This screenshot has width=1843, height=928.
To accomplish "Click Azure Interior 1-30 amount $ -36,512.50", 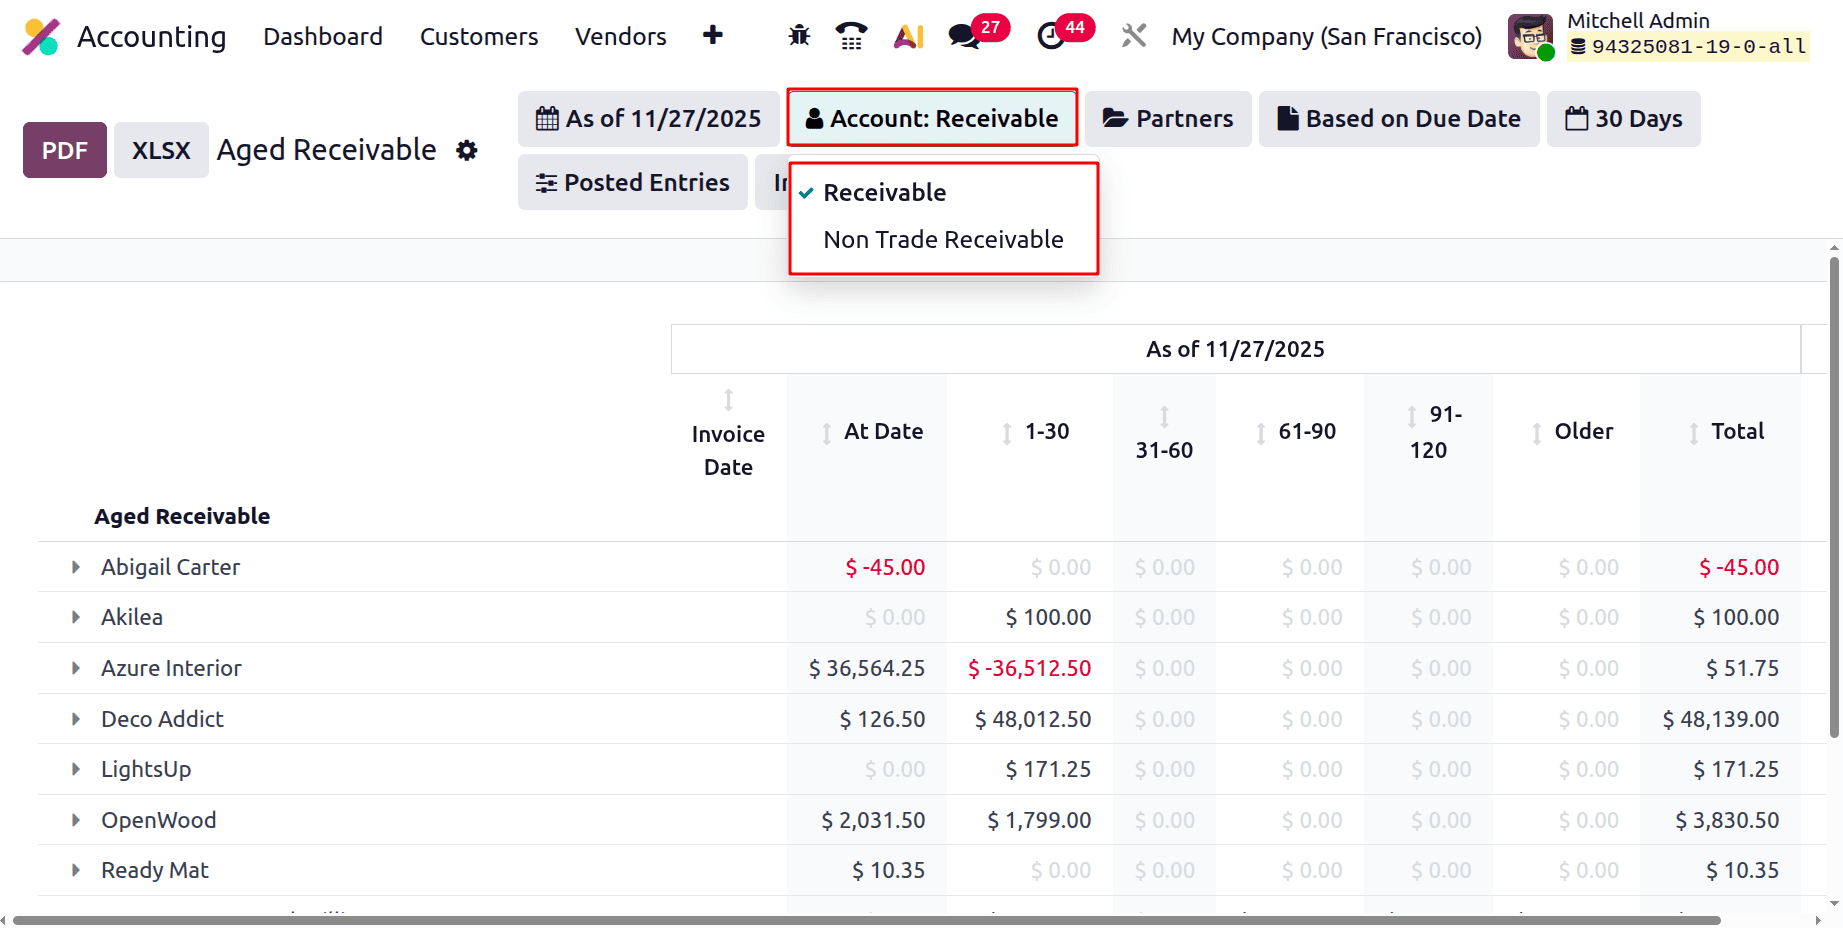I will [1029, 668].
